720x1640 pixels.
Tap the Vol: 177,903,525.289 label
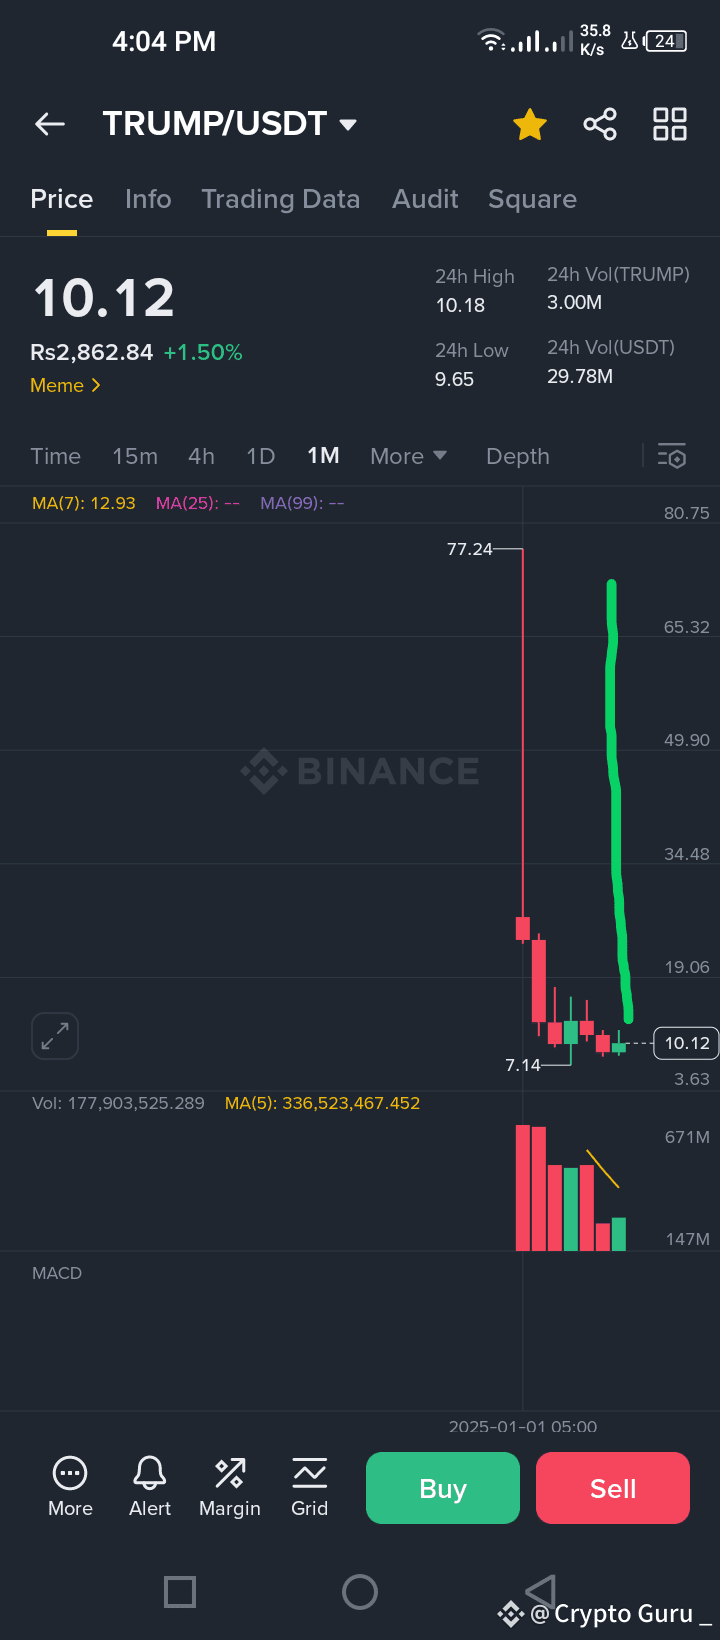coord(118,1103)
